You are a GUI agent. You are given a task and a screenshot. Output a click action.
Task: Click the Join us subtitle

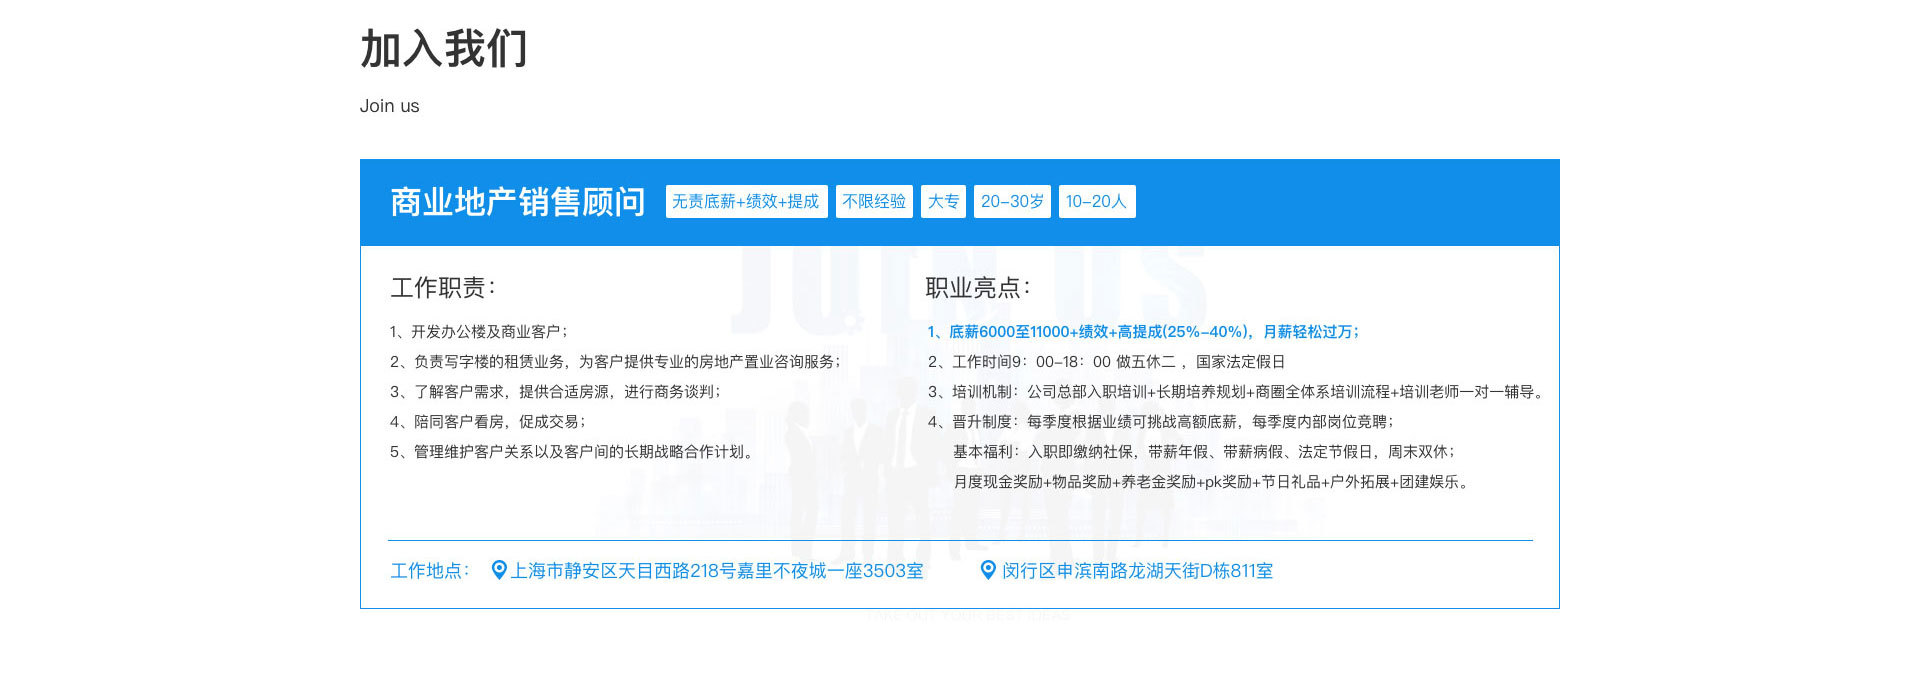pyautogui.click(x=389, y=106)
